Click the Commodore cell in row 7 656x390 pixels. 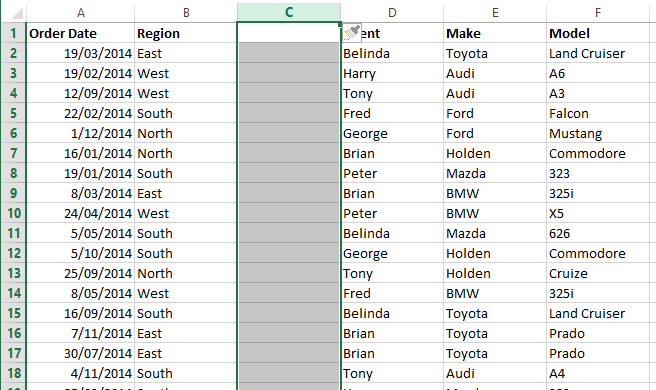598,153
